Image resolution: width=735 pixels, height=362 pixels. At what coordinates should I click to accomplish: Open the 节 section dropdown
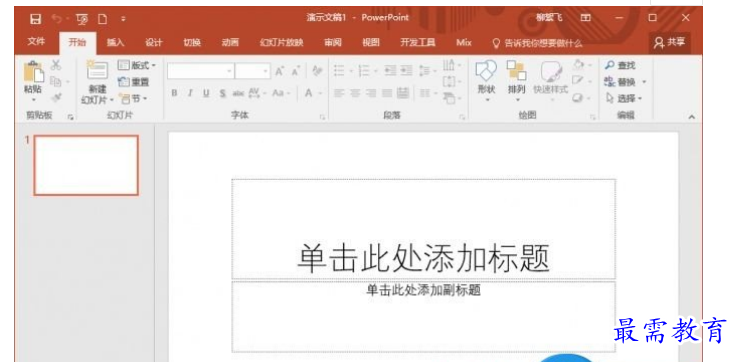click(x=133, y=98)
